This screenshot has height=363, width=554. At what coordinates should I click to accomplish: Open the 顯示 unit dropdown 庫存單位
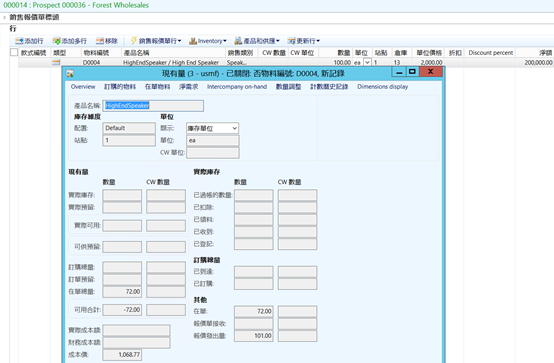click(x=212, y=128)
